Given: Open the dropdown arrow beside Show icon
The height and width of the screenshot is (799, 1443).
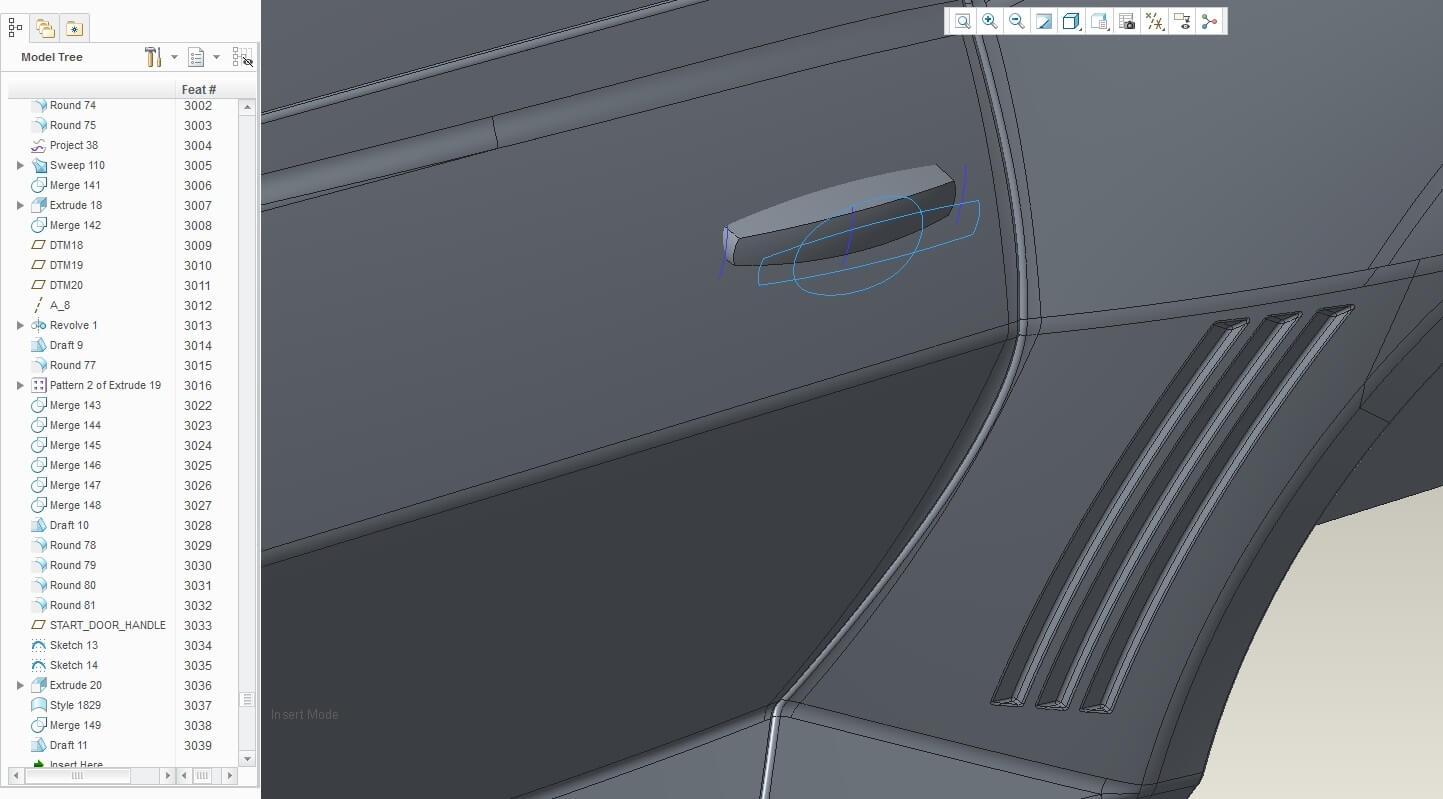Looking at the screenshot, I should [x=216, y=57].
